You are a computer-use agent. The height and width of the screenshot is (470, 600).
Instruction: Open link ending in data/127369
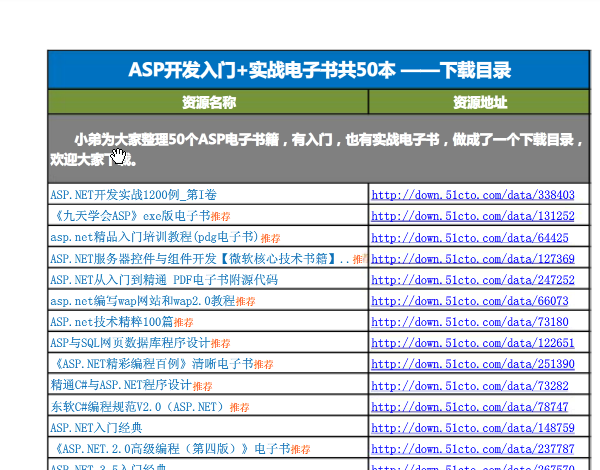click(x=473, y=259)
